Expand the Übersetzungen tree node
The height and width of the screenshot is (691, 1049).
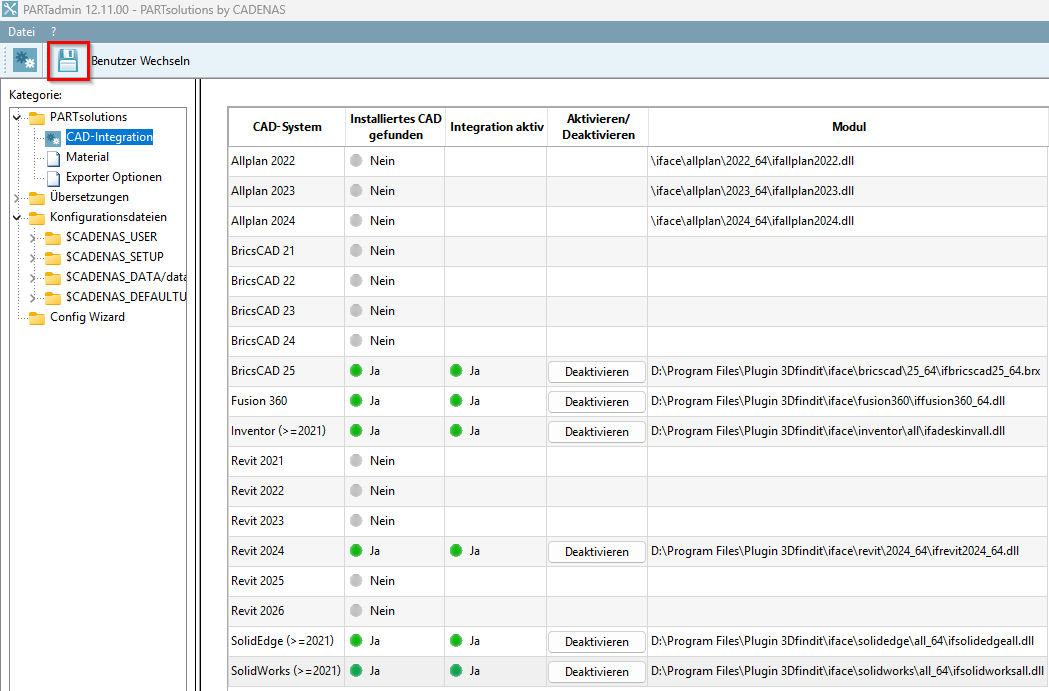coord(17,197)
